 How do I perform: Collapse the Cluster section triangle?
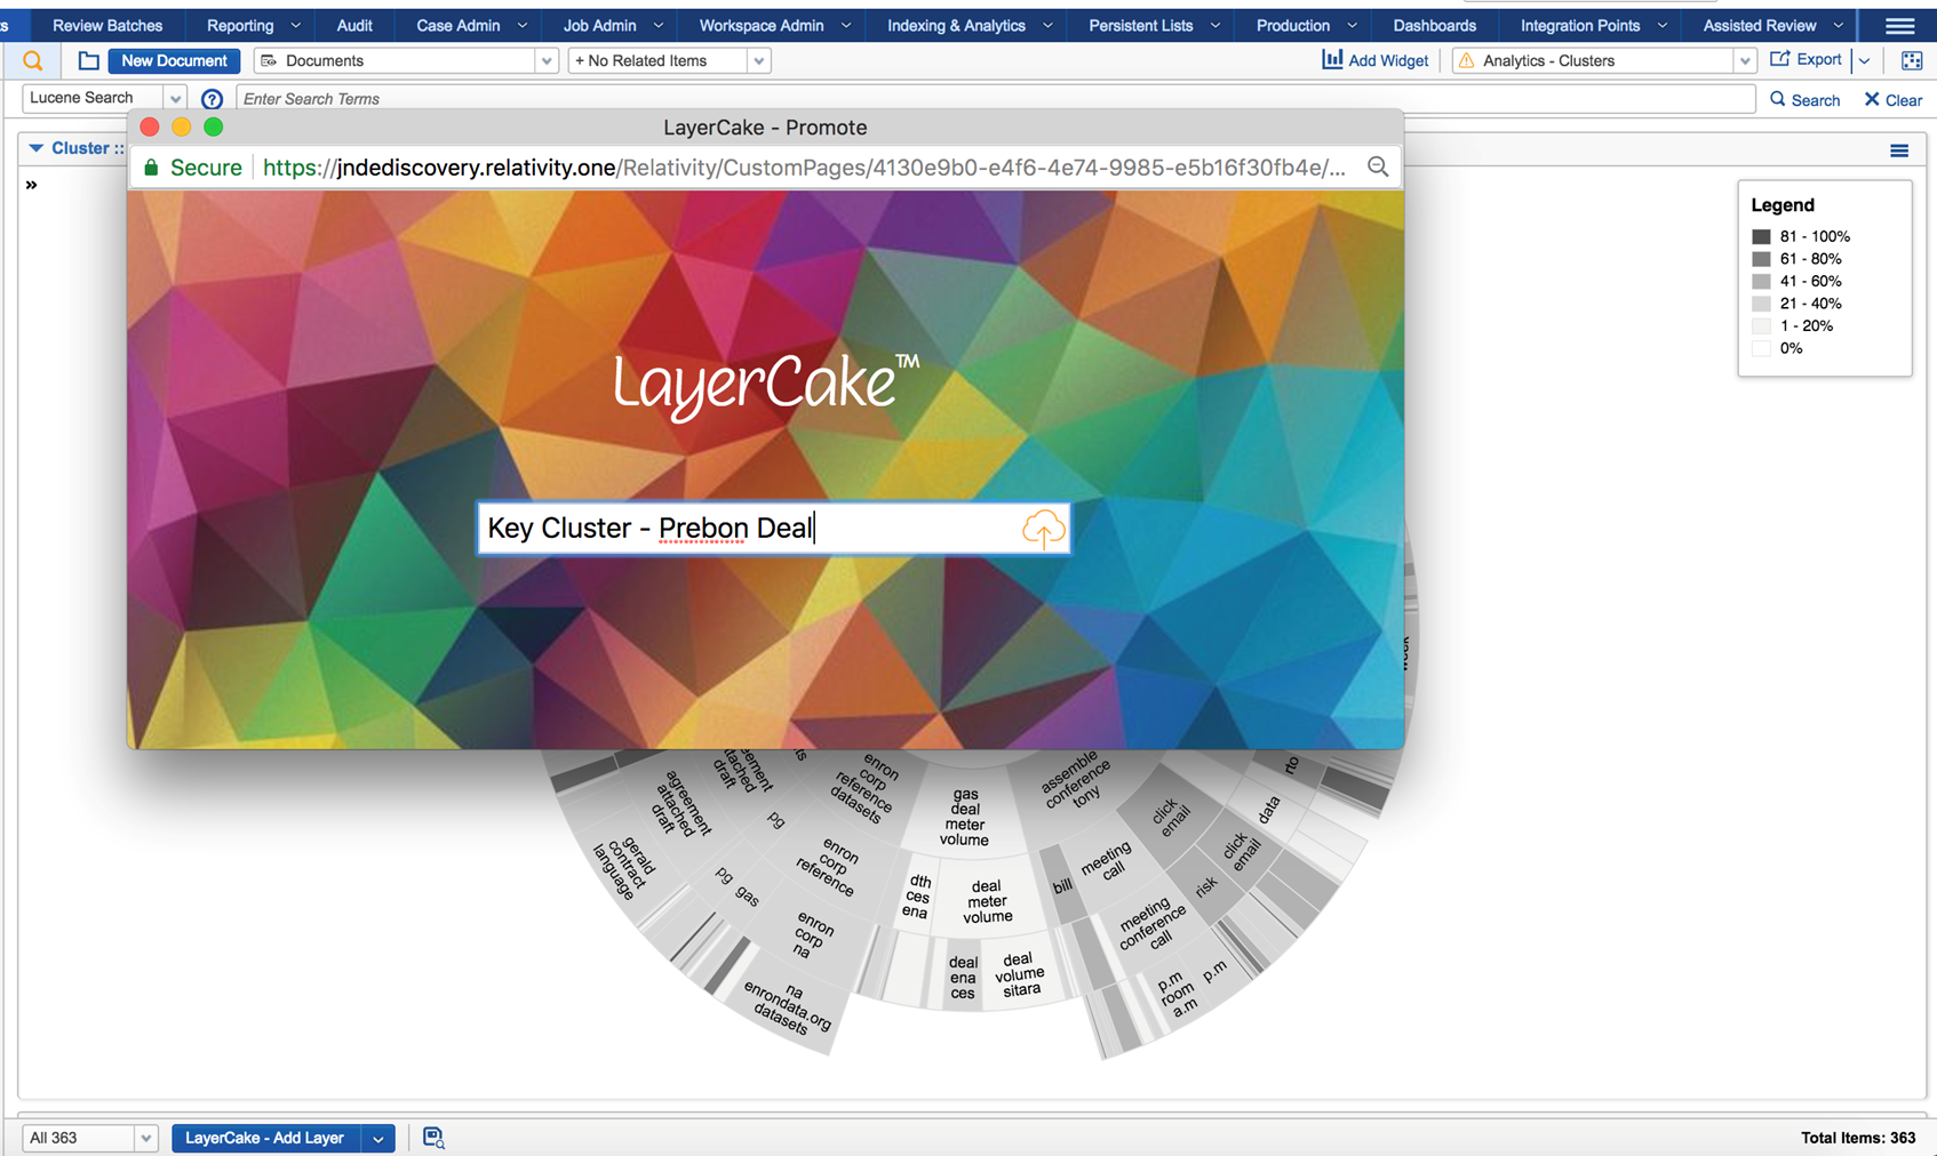point(36,148)
